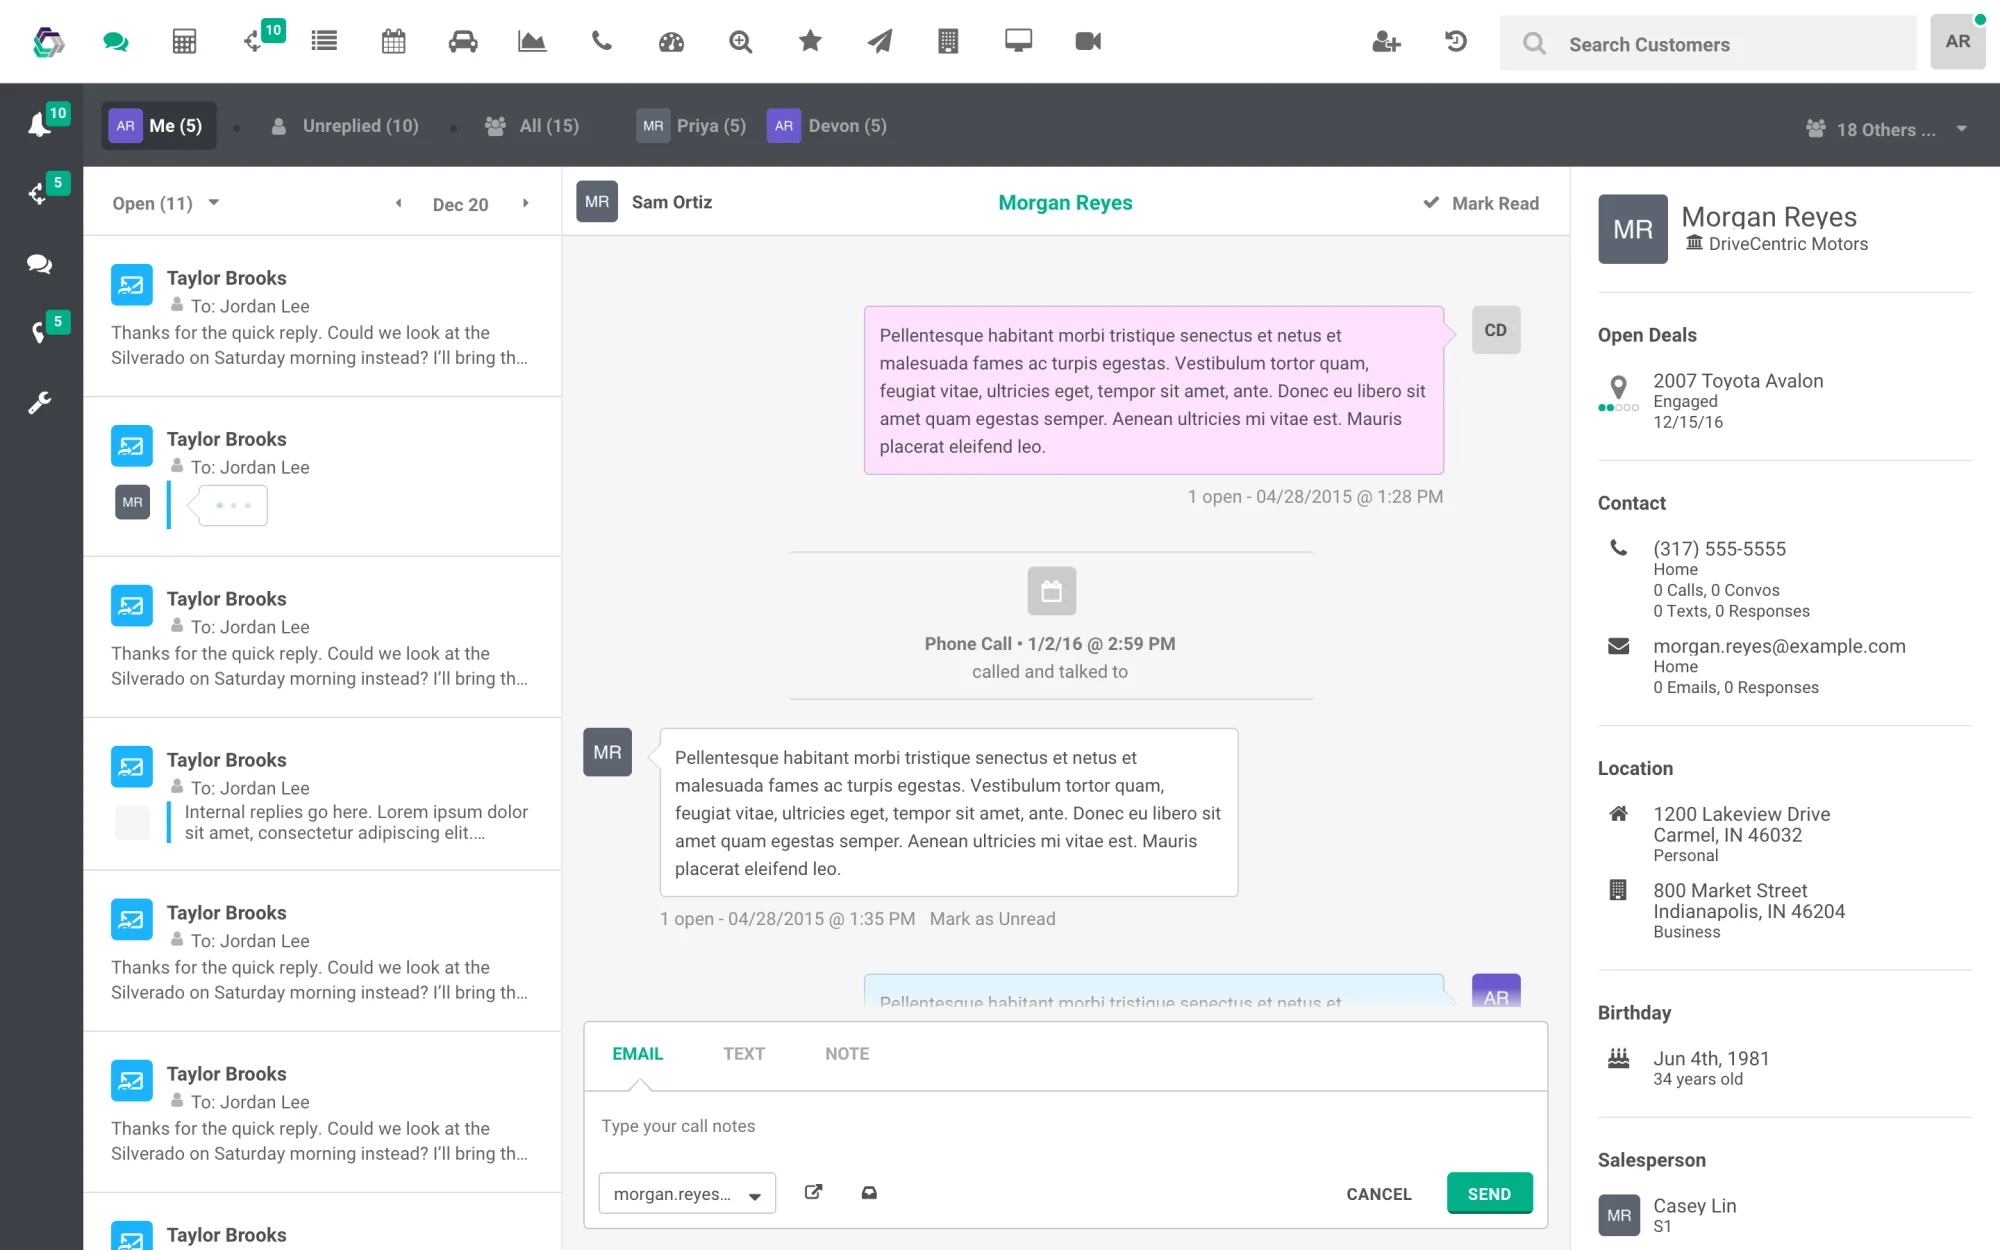Image resolution: width=2000 pixels, height=1250 pixels.
Task: Open the dashboard gauge icon
Action: (x=671, y=42)
